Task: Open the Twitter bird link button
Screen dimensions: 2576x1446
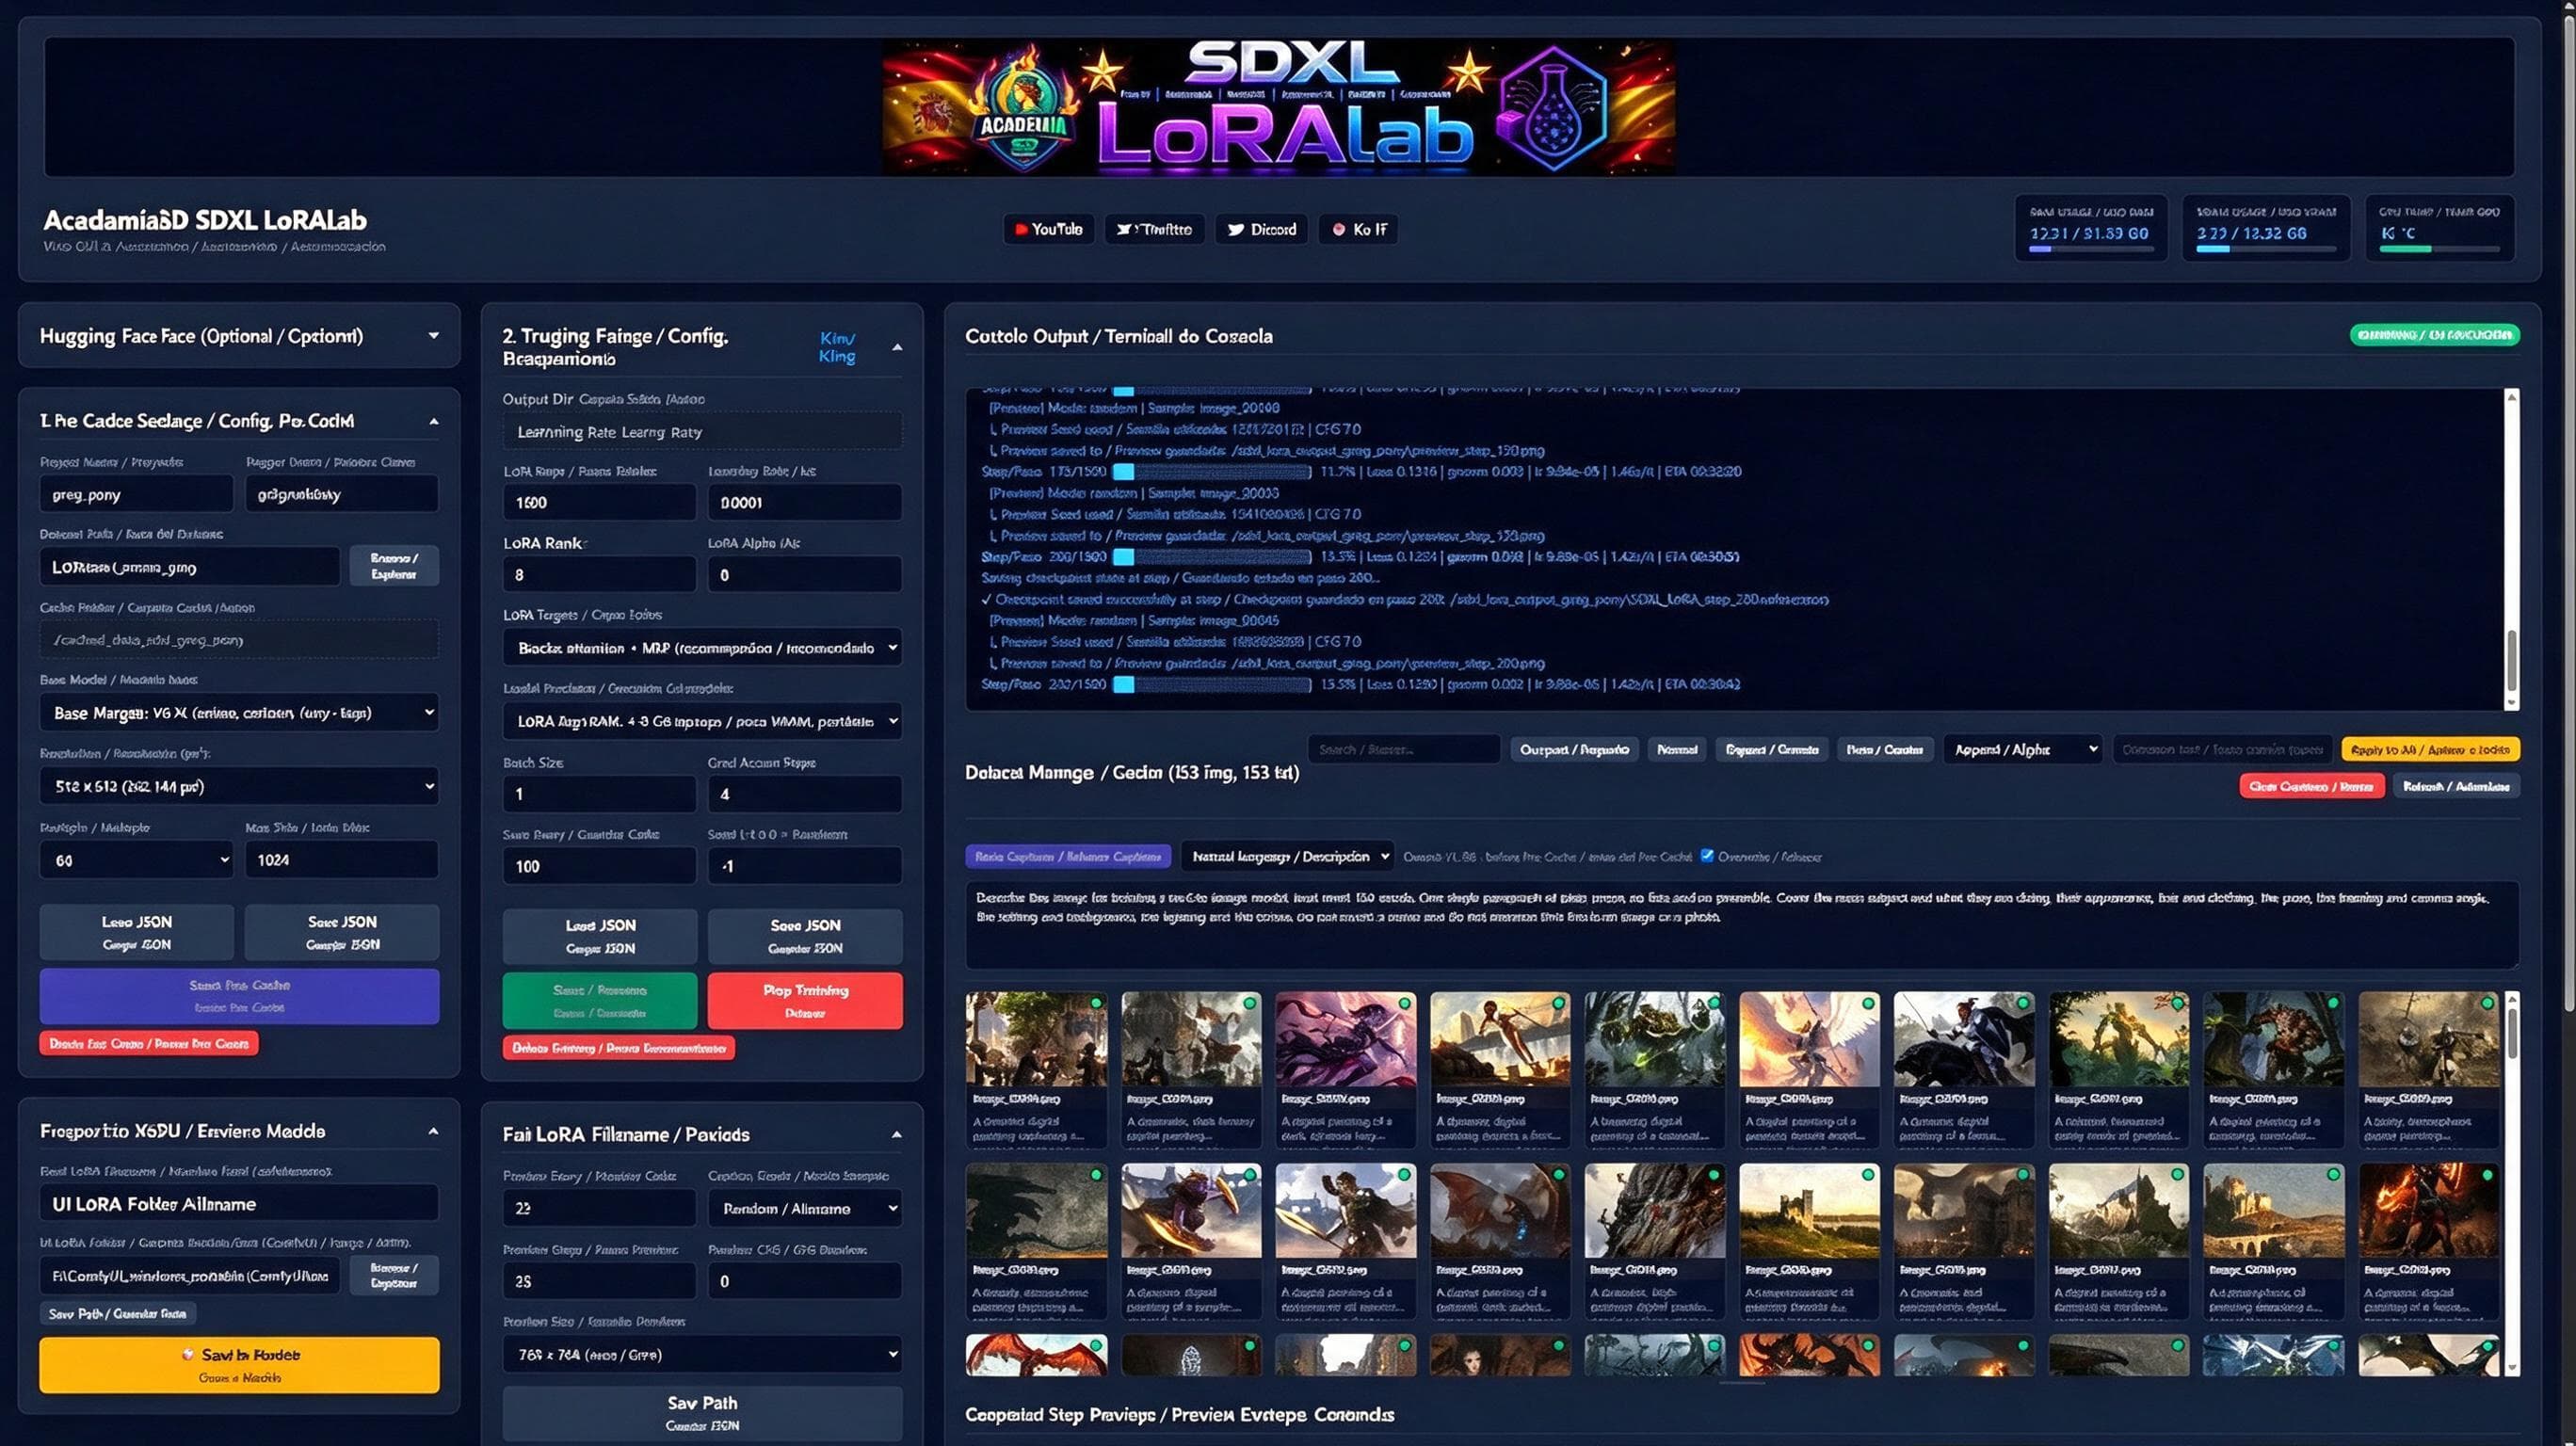Action: (x=1154, y=229)
